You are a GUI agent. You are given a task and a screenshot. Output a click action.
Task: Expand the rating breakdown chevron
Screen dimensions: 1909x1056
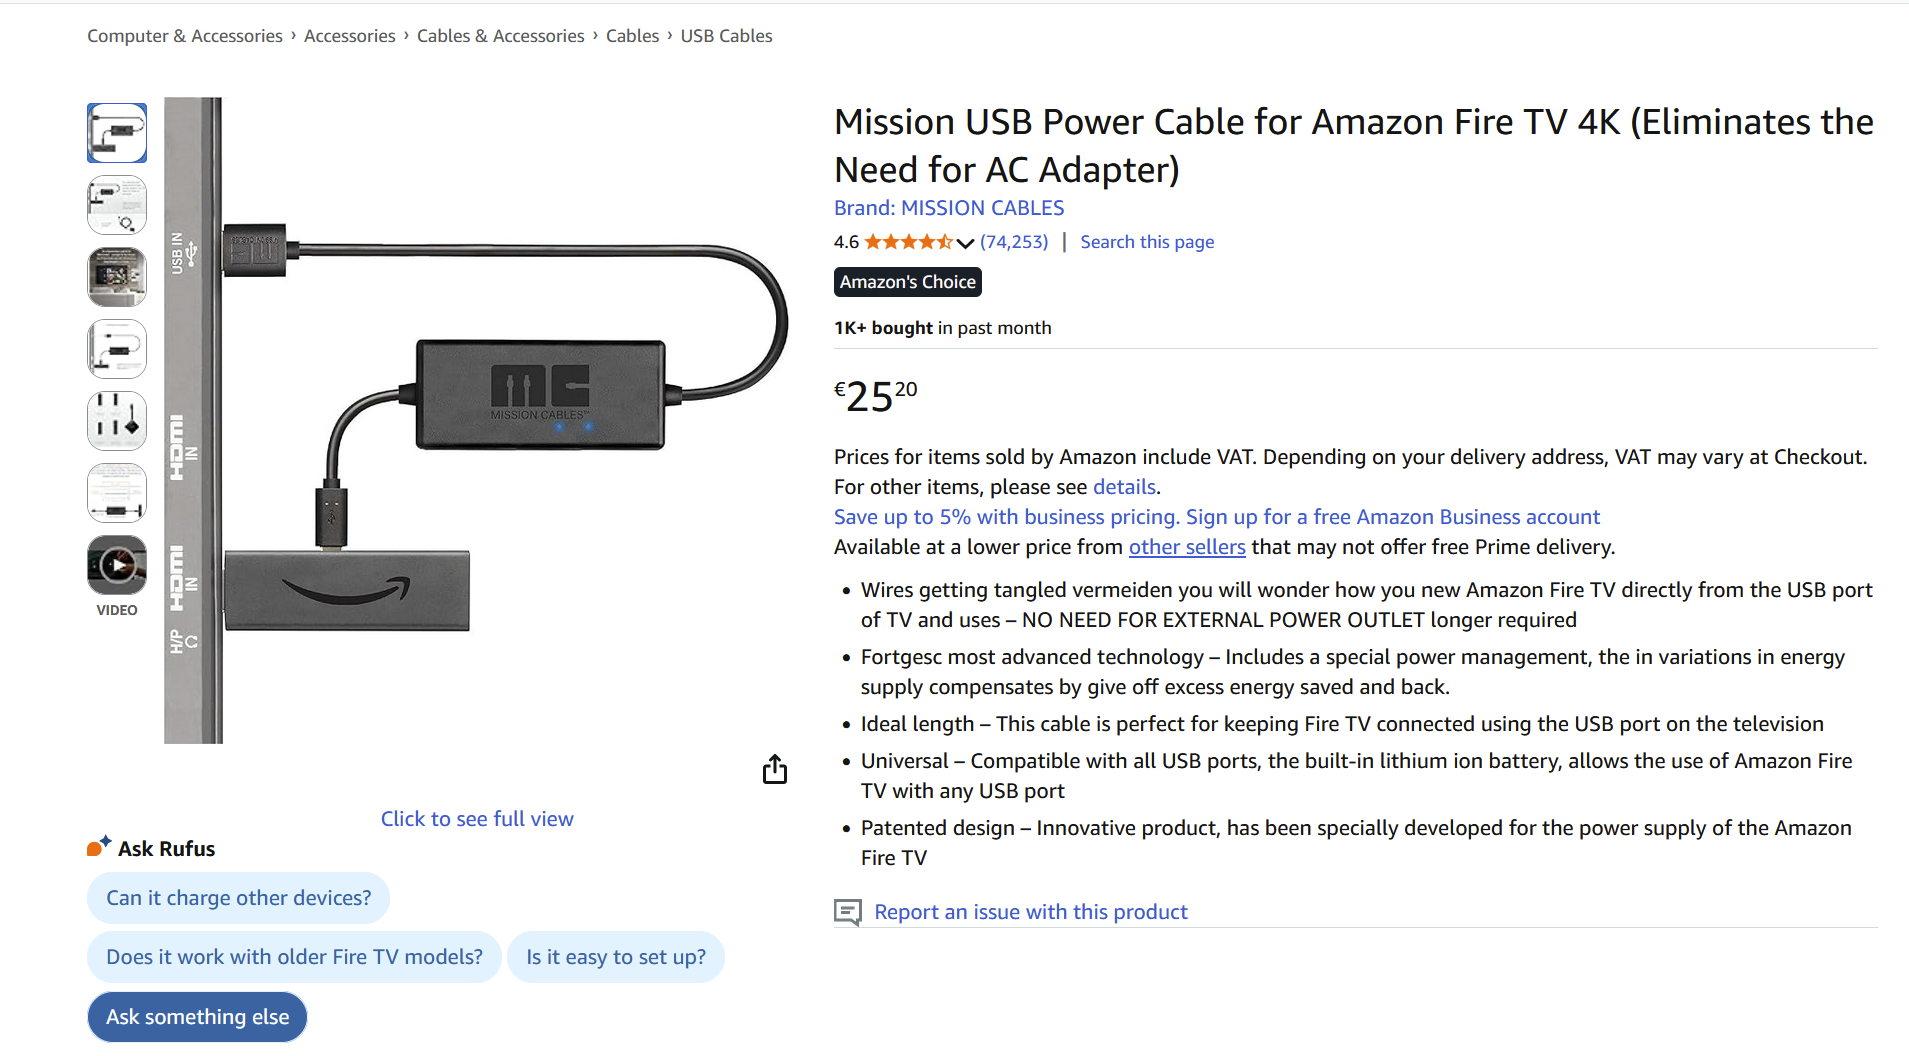[965, 243]
